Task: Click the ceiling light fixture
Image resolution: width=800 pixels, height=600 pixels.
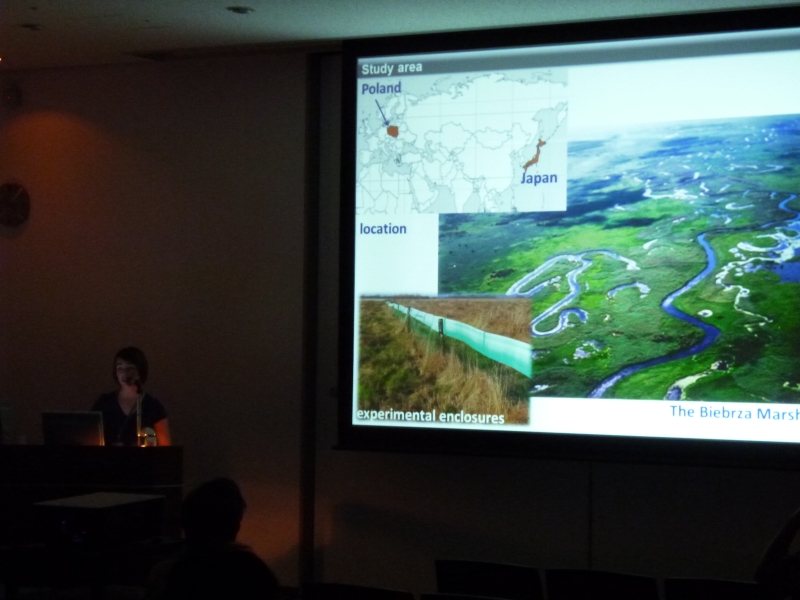Action: (x=239, y=10)
